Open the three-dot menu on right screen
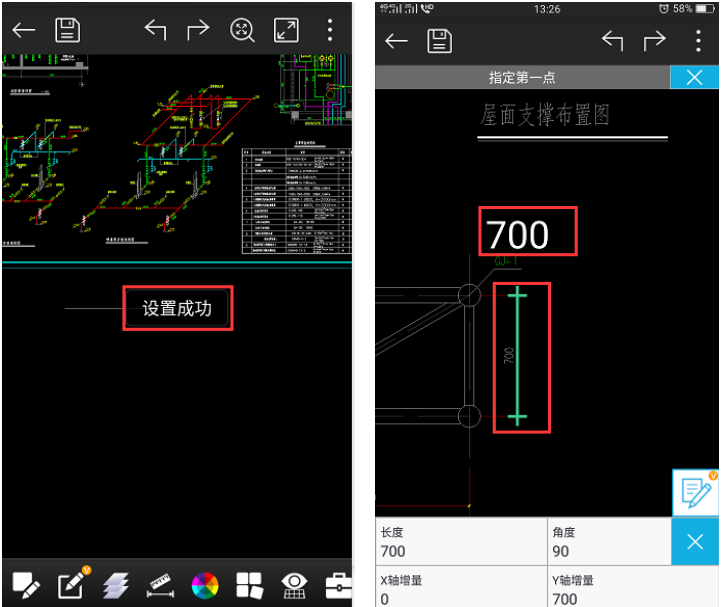This screenshot has height=607, width=721. tap(698, 40)
